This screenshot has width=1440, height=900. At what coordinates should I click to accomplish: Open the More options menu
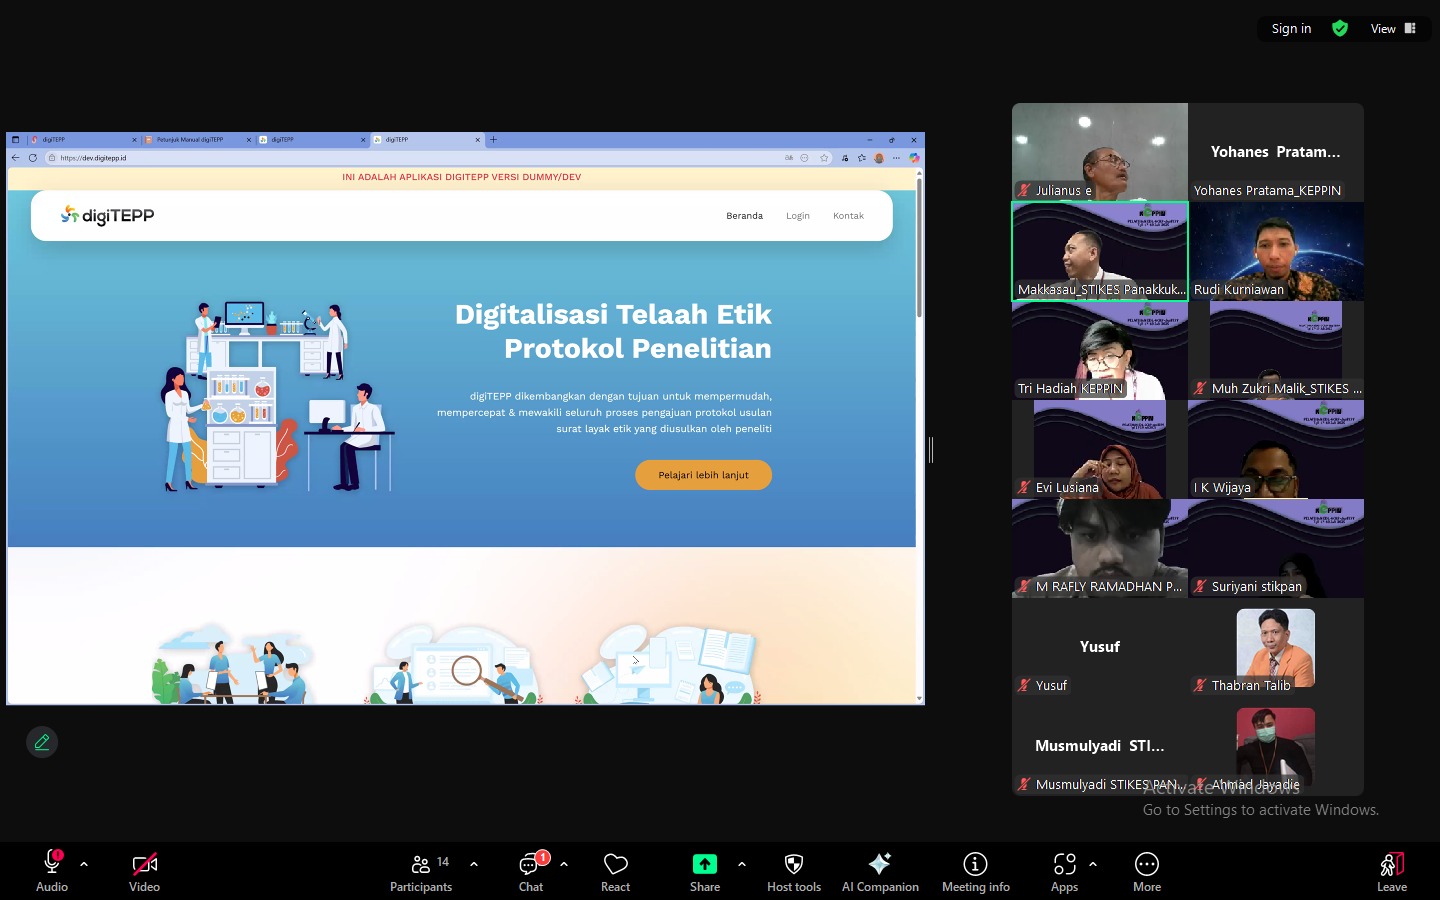[1147, 872]
